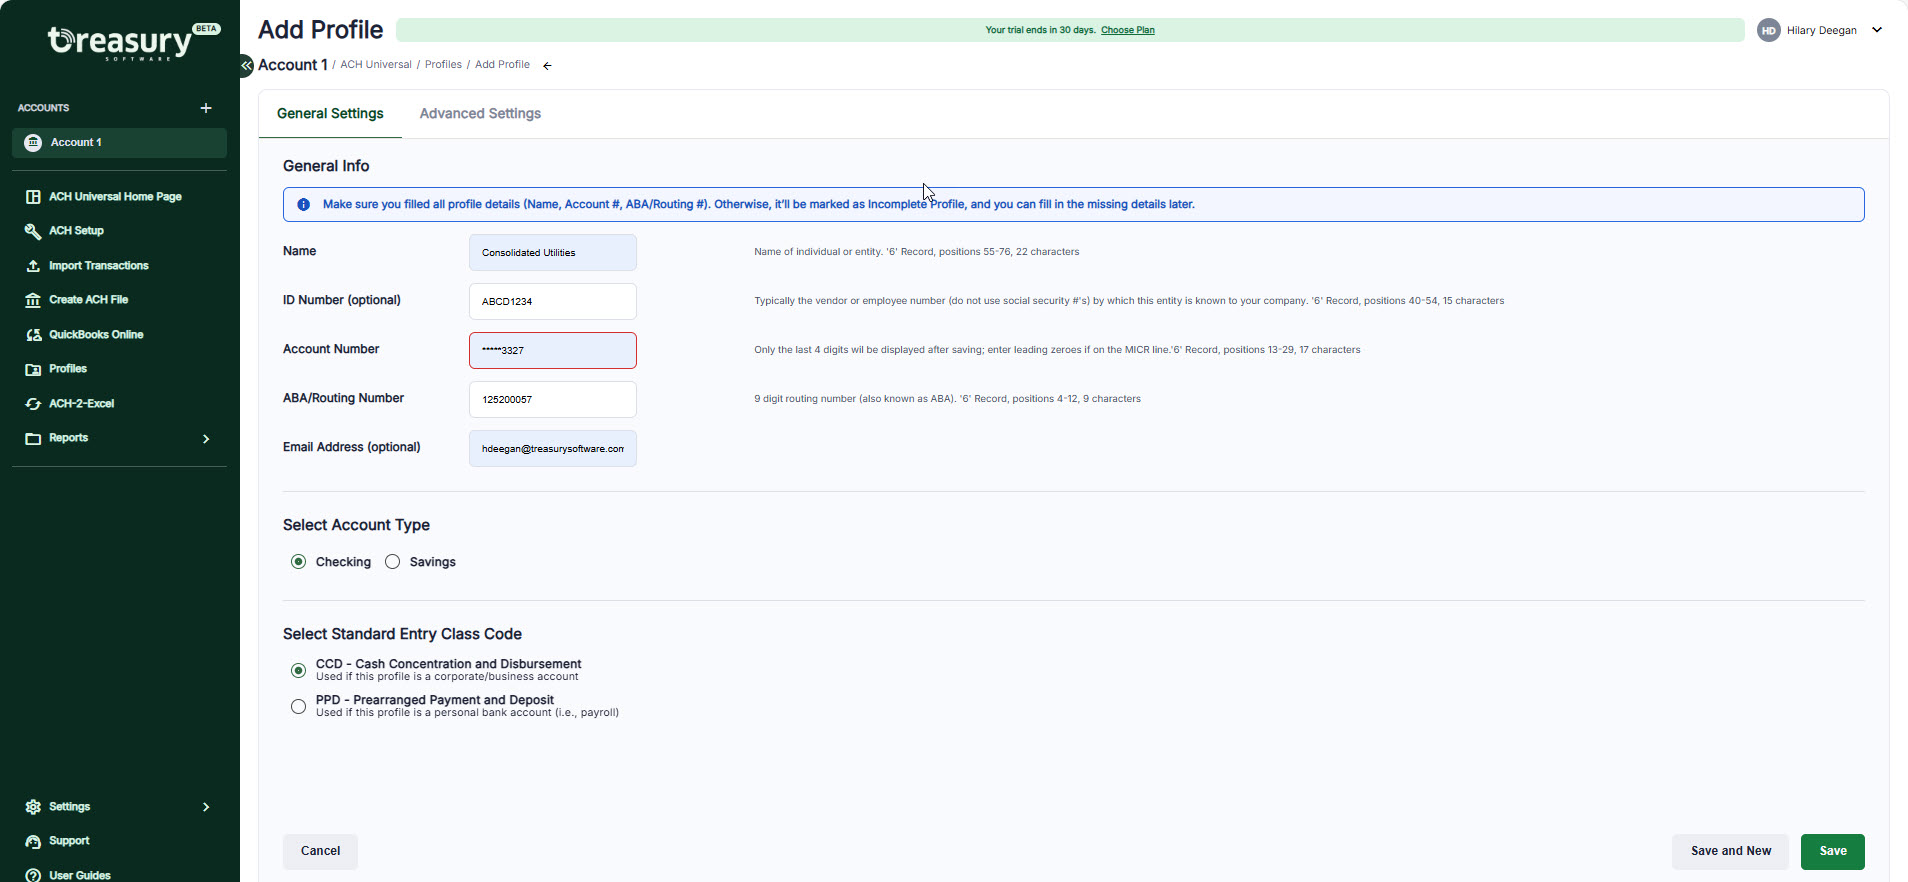Viewport: 1908px width, 882px height.
Task: Follow the Choose Plan link
Action: (x=1127, y=30)
